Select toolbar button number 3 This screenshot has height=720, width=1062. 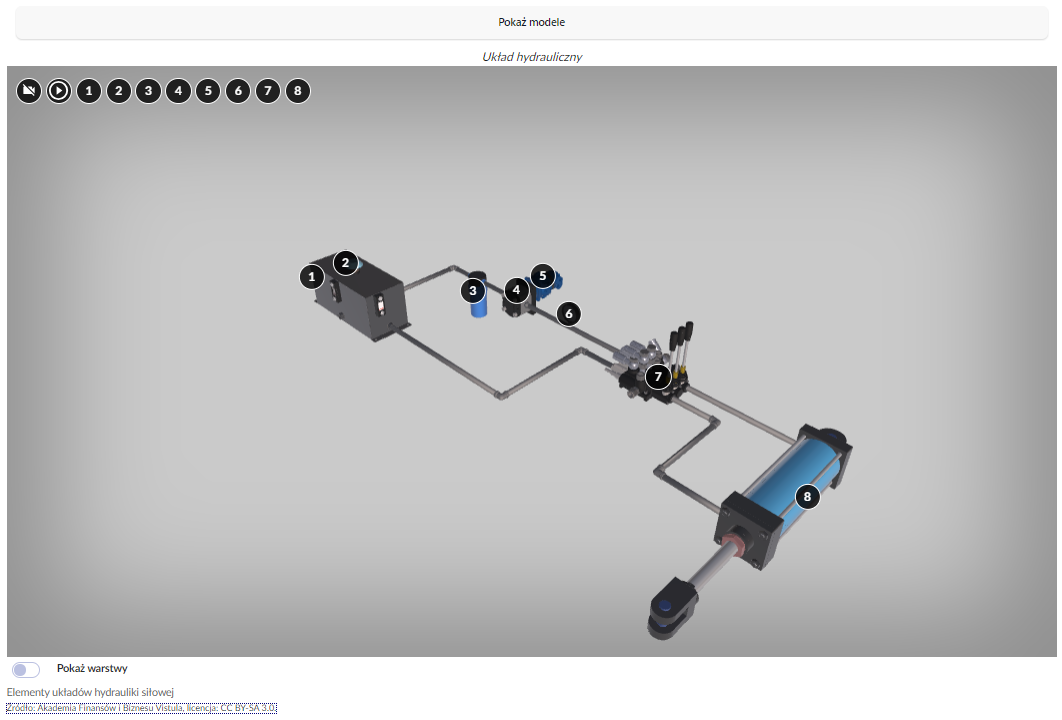pyautogui.click(x=148, y=91)
